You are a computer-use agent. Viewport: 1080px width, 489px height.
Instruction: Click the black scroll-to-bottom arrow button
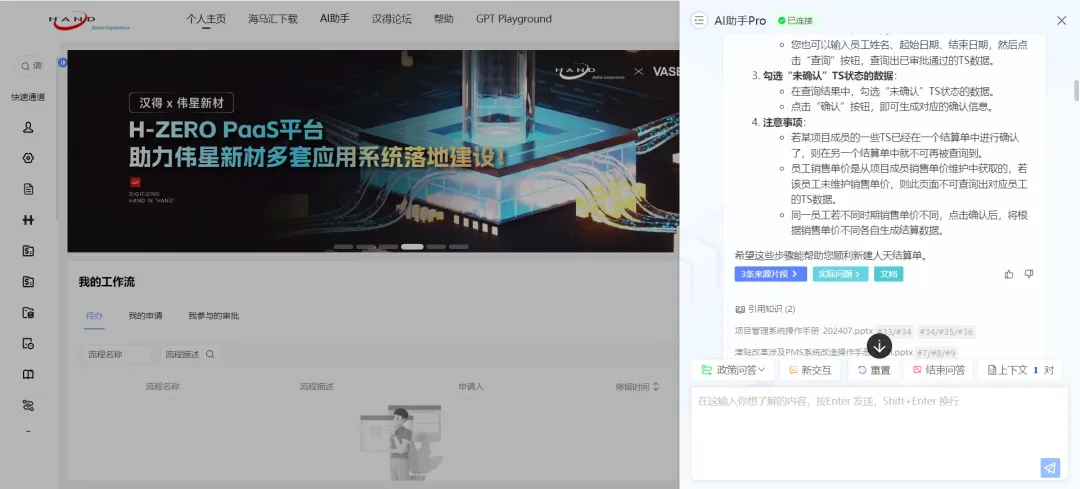tap(880, 345)
